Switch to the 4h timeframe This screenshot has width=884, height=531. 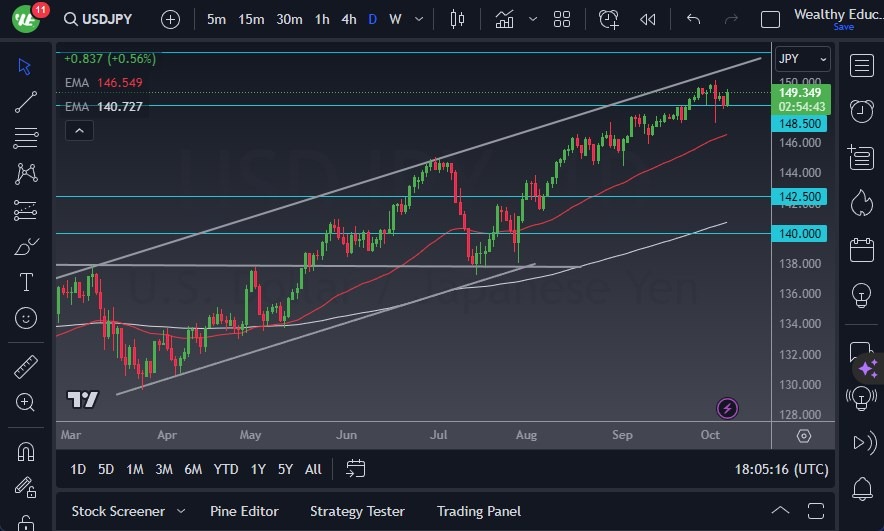click(348, 19)
